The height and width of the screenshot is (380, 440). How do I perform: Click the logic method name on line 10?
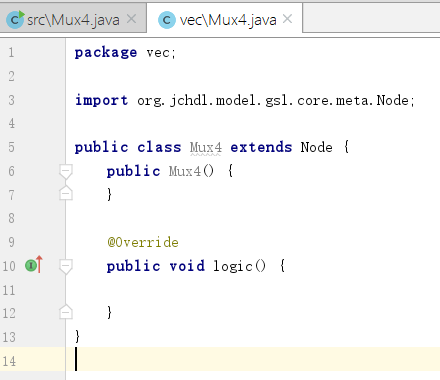pyautogui.click(x=233, y=266)
